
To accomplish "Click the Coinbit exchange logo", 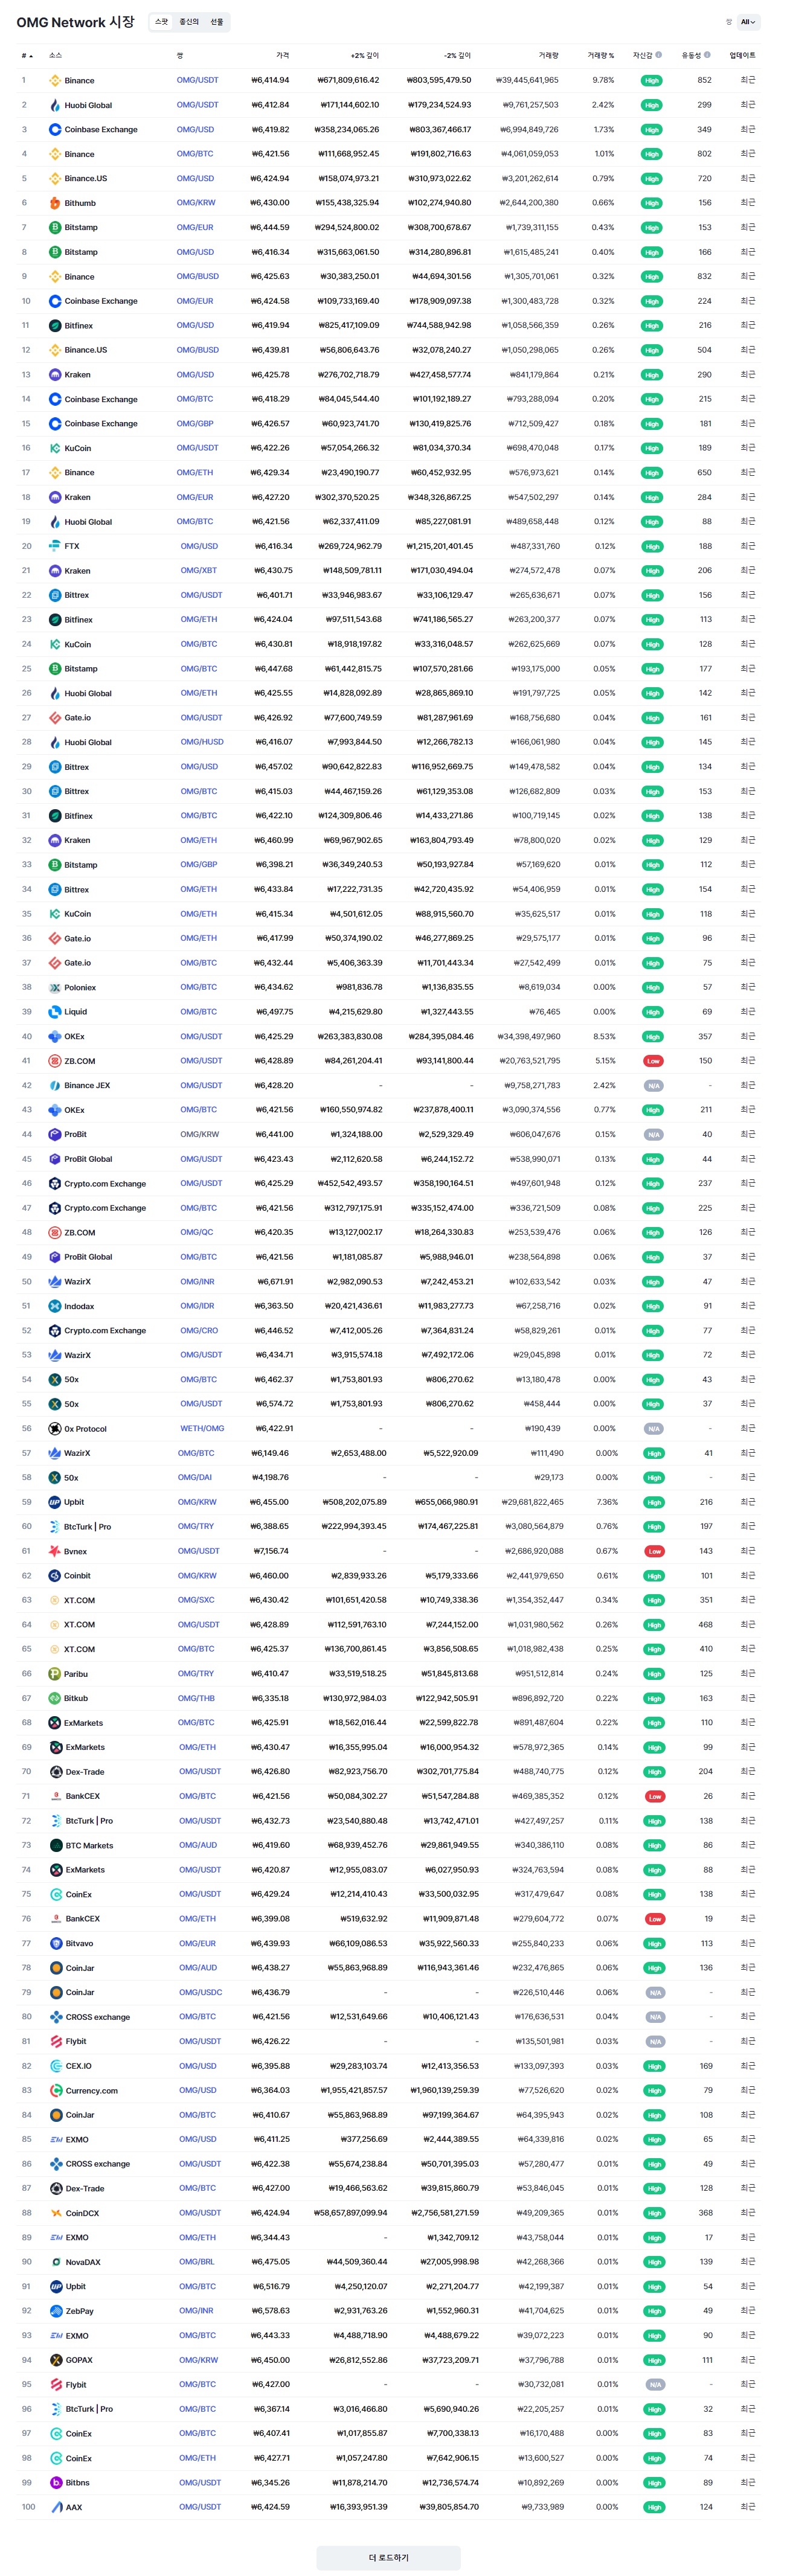I will [55, 1576].
